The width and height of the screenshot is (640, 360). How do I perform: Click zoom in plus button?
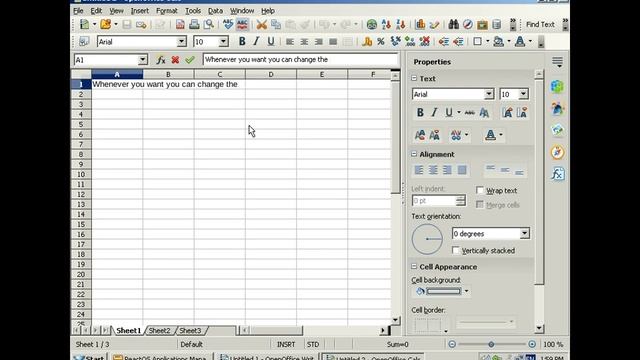point(532,344)
